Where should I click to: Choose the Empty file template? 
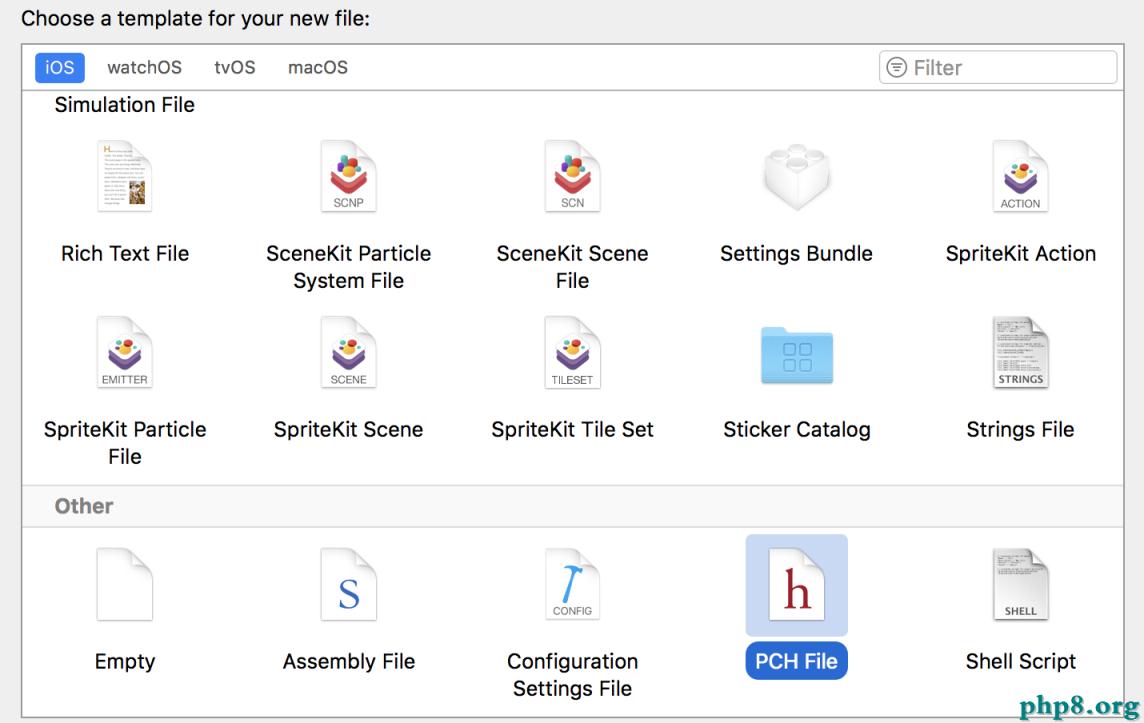[125, 585]
